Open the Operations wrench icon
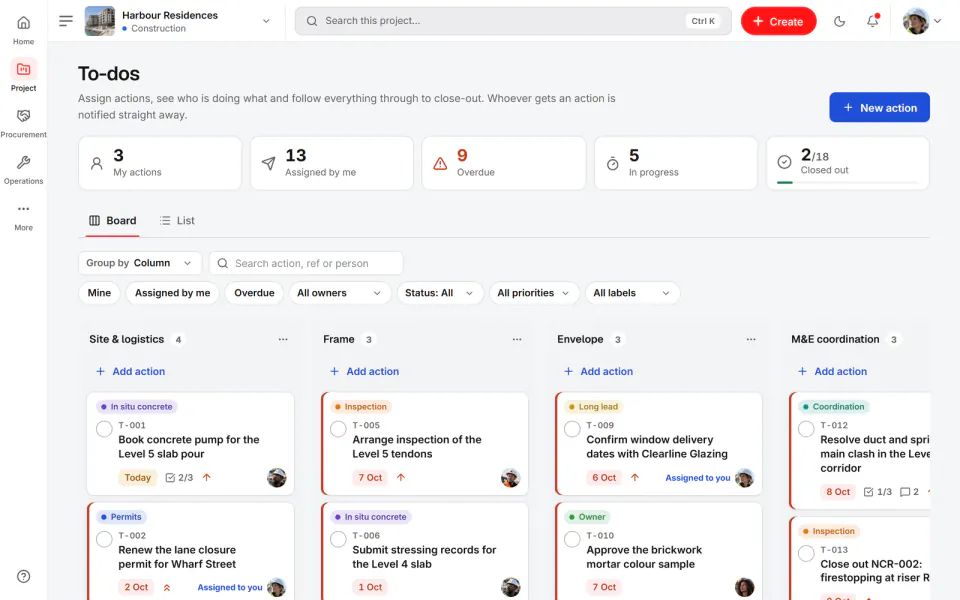The width and height of the screenshot is (960, 600). [x=23, y=162]
